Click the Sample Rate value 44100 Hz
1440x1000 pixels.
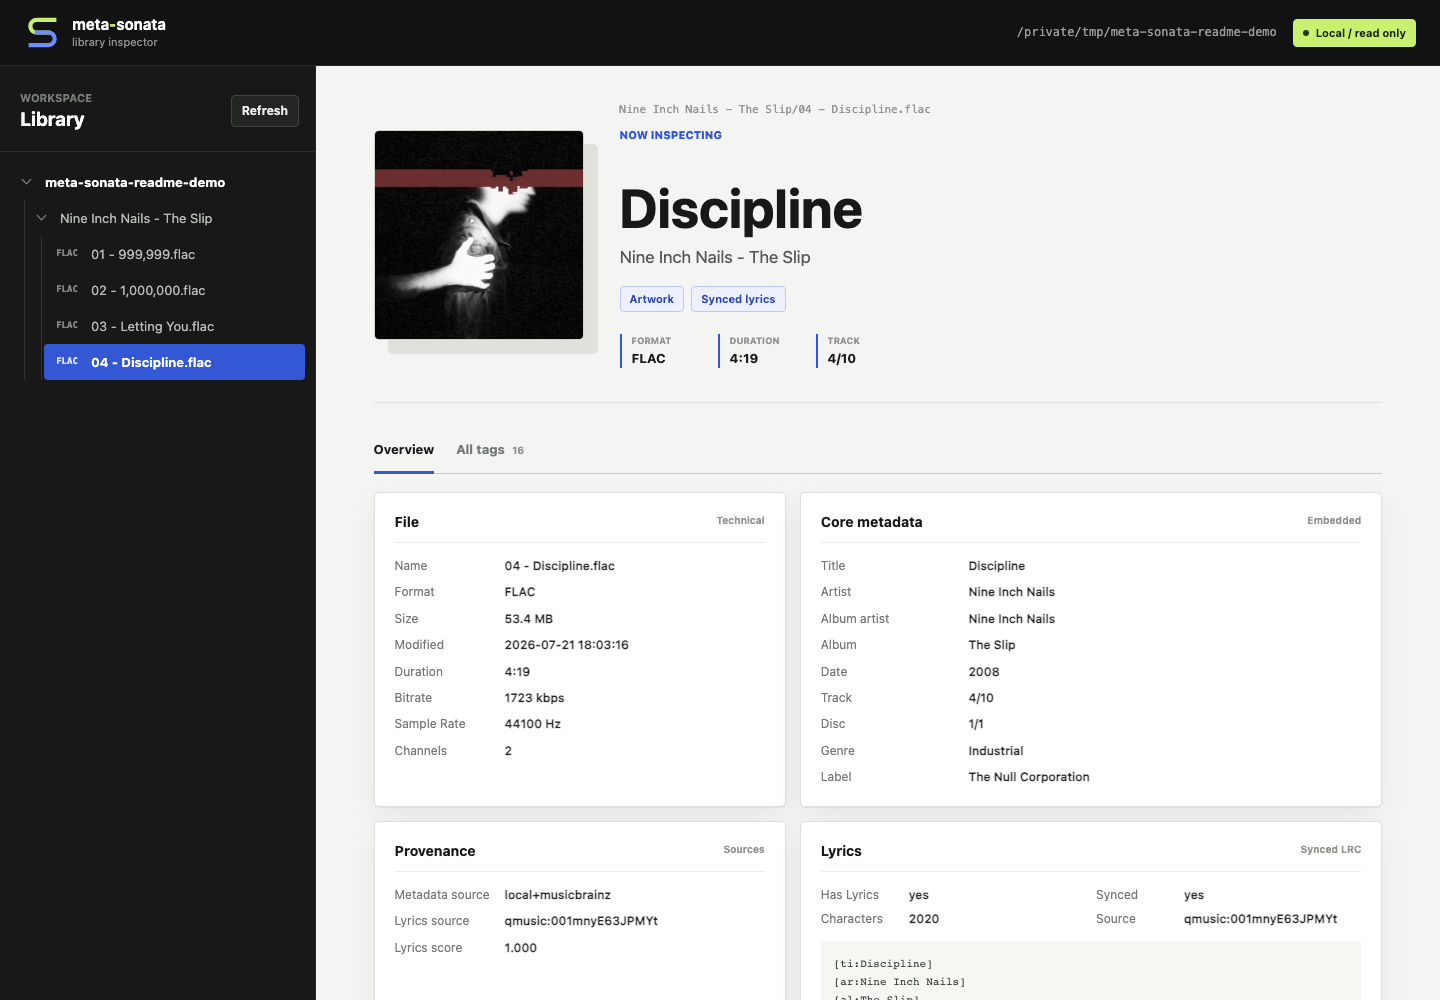pyautogui.click(x=533, y=724)
